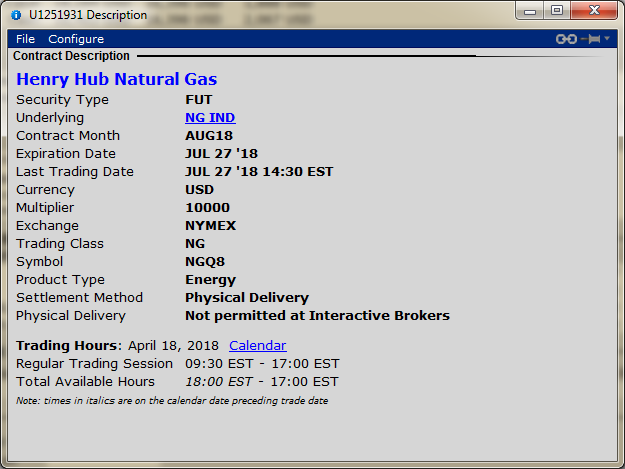Image resolution: width=625 pixels, height=469 pixels.
Task: Click 'Not permitted at Interactive Brokers' text
Action: 317,316
